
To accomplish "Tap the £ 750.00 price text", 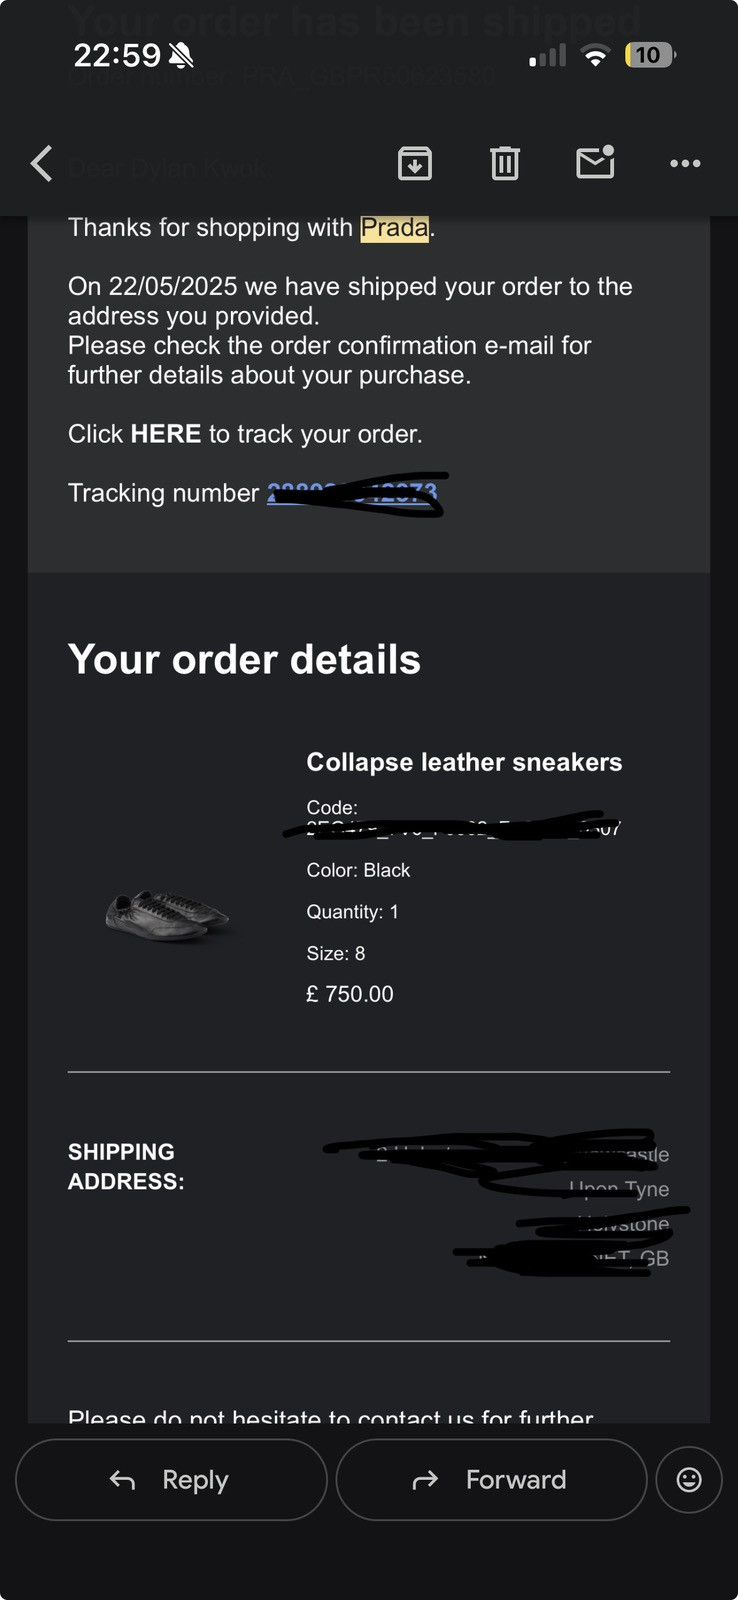I will click(350, 994).
